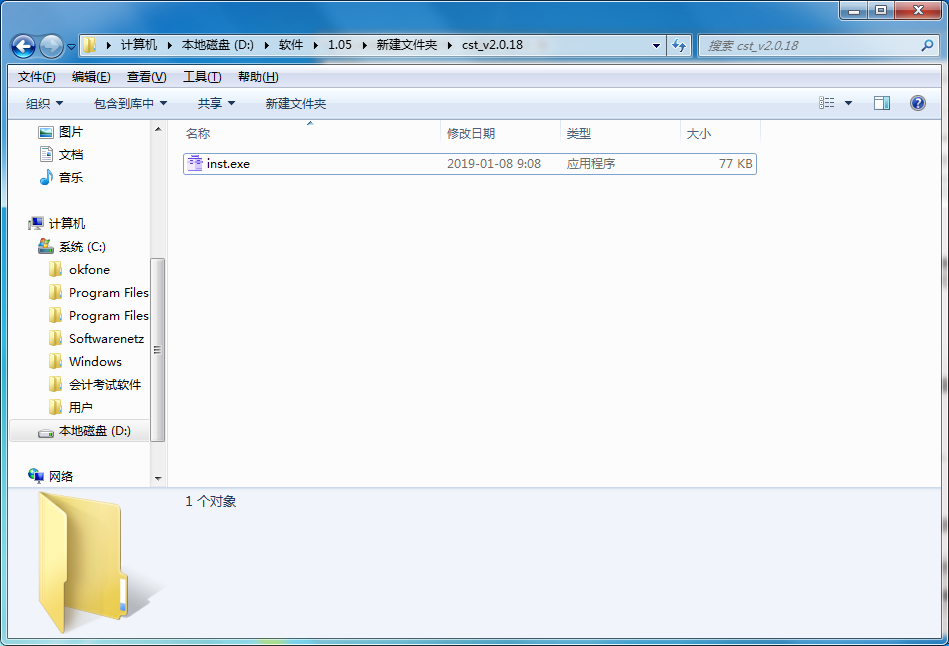Select the 会计考试软件 folder
Image resolution: width=949 pixels, height=646 pixels.
[x=105, y=385]
